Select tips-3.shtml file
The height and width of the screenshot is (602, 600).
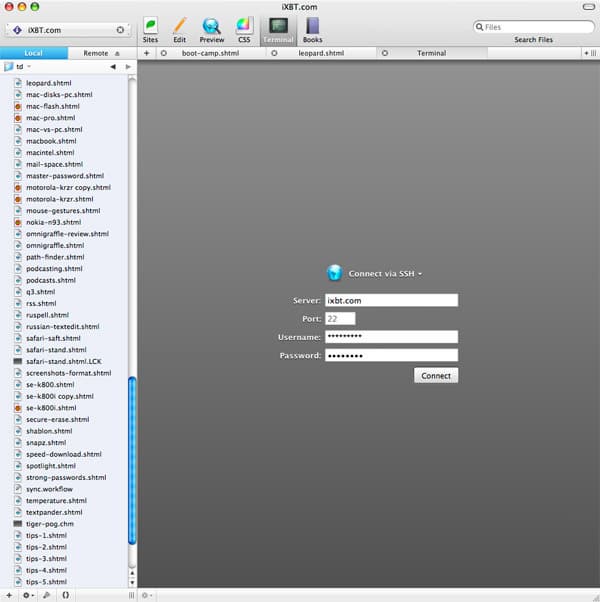(46, 559)
